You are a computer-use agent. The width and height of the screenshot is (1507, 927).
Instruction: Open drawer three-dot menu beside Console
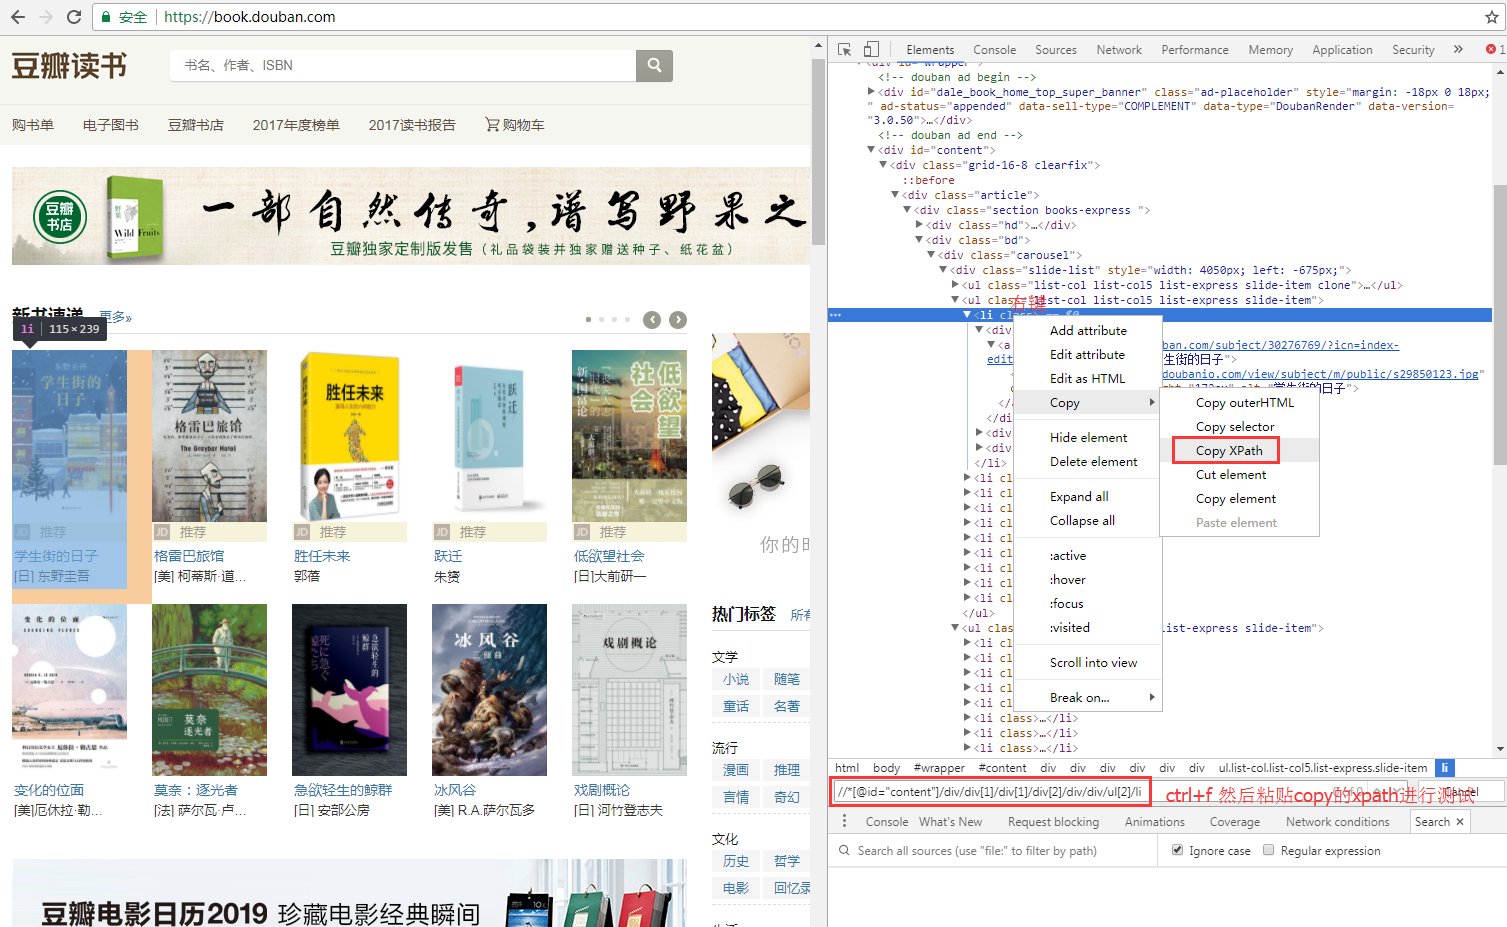tap(844, 821)
